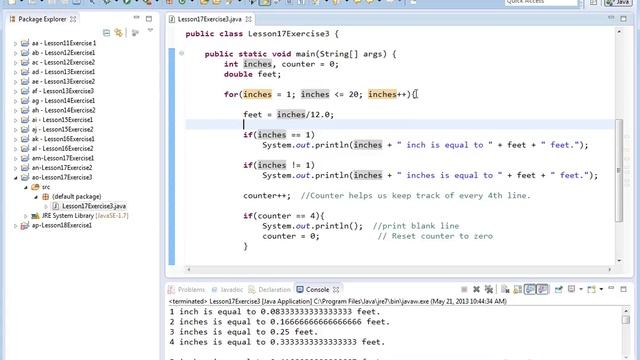Expand the ap-Lesson18Exercise1 project
640x360 pixels.
pos(16,226)
